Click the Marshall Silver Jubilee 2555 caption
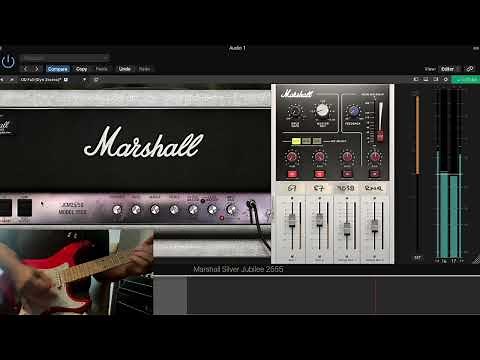This screenshot has height=360, width=480. tap(238, 269)
